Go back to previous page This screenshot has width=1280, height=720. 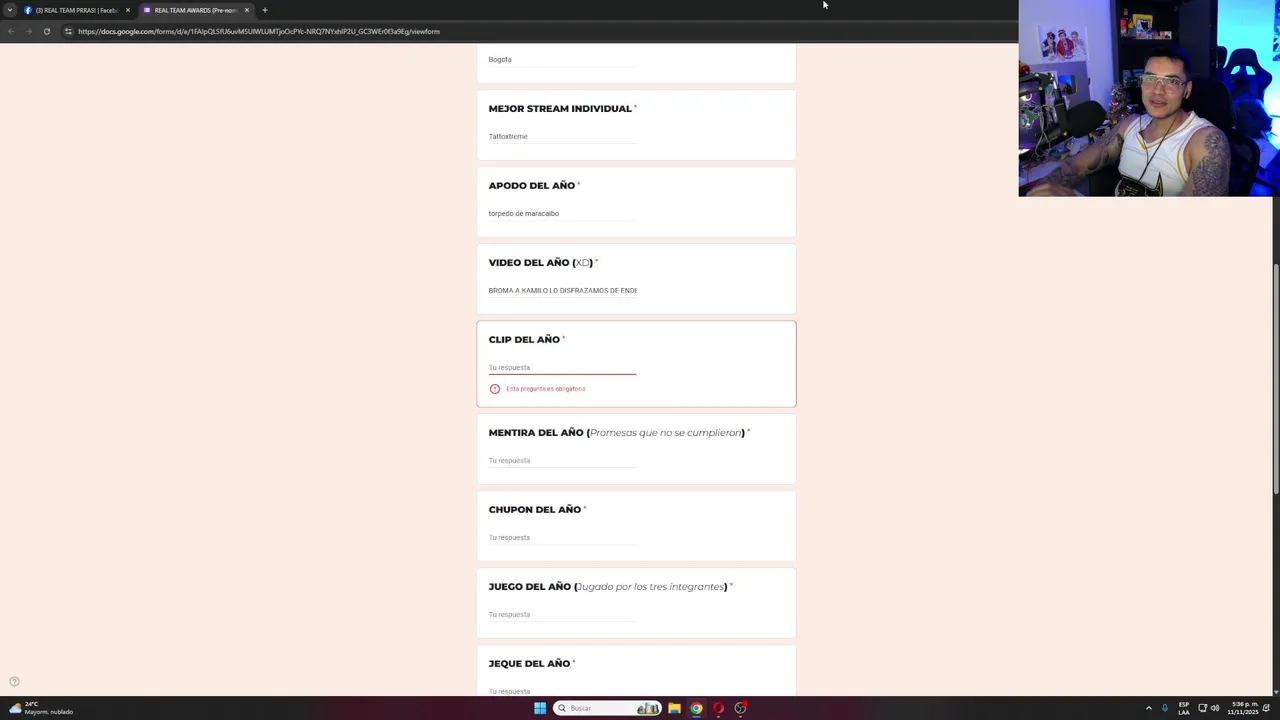[10, 31]
